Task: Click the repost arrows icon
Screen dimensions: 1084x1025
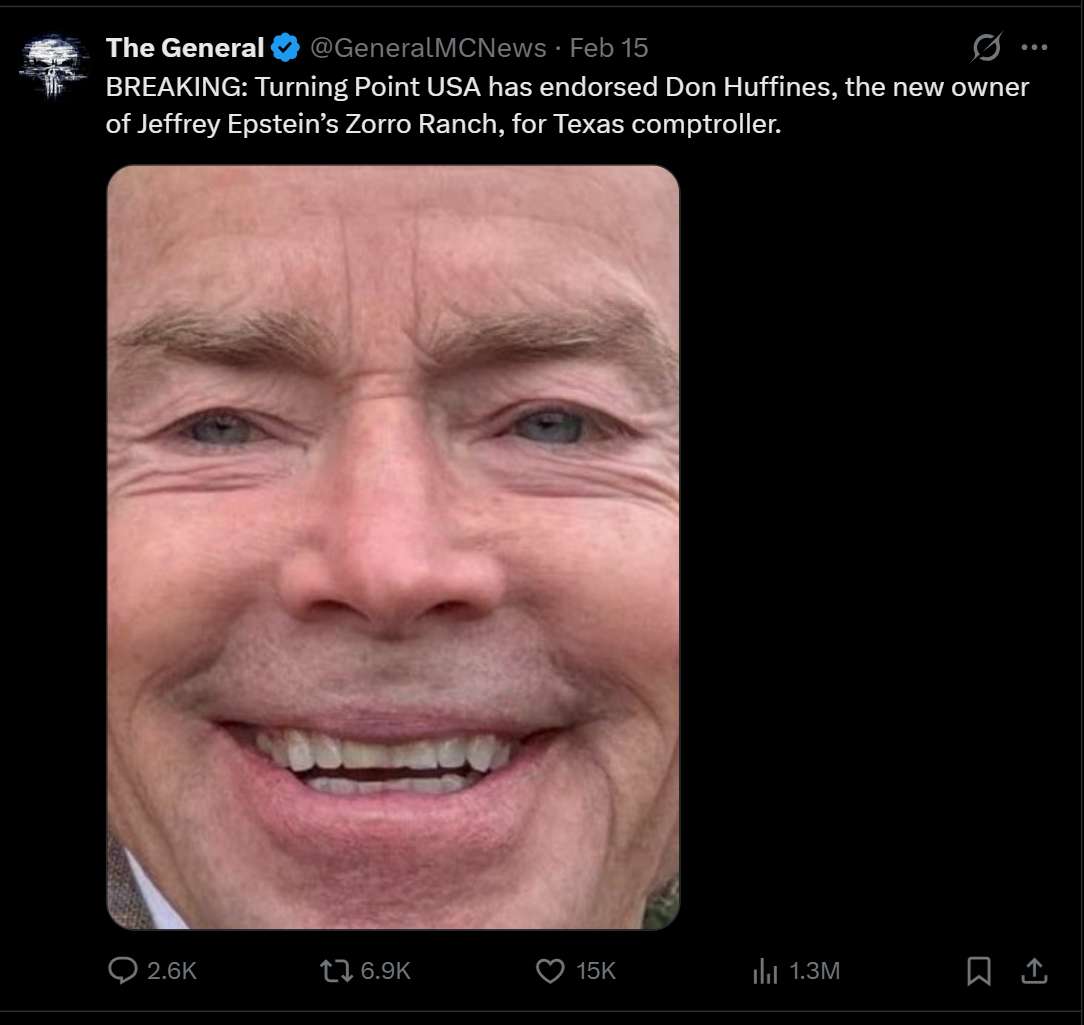Action: [333, 970]
